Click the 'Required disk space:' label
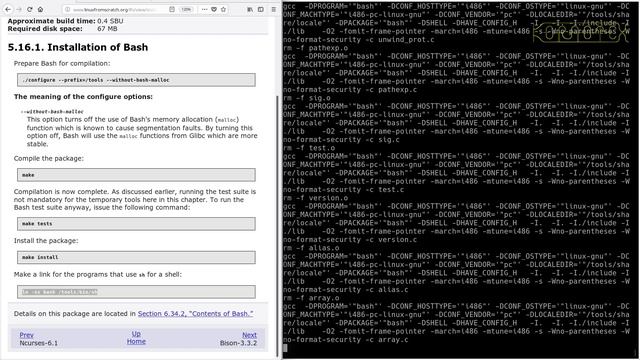 coord(45,29)
